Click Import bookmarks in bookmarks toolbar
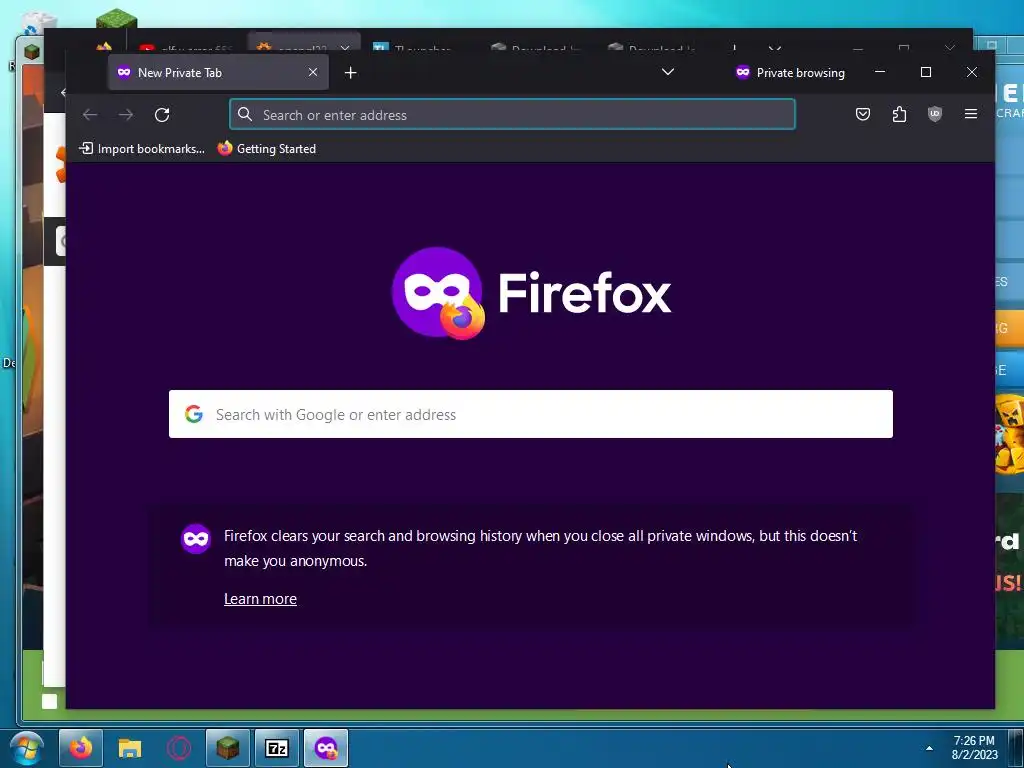 pyautogui.click(x=142, y=149)
